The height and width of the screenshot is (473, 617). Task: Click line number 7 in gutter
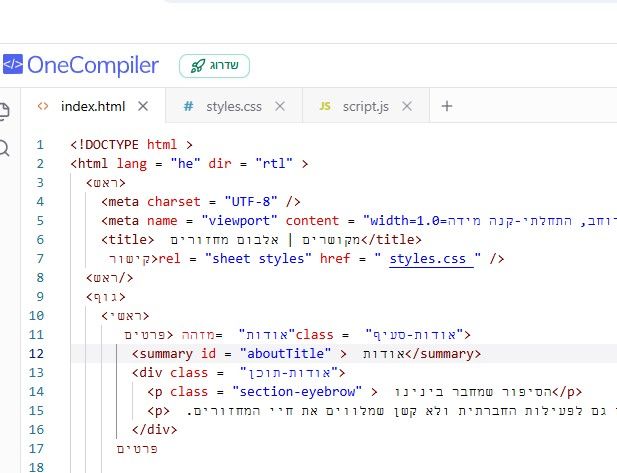point(40,259)
